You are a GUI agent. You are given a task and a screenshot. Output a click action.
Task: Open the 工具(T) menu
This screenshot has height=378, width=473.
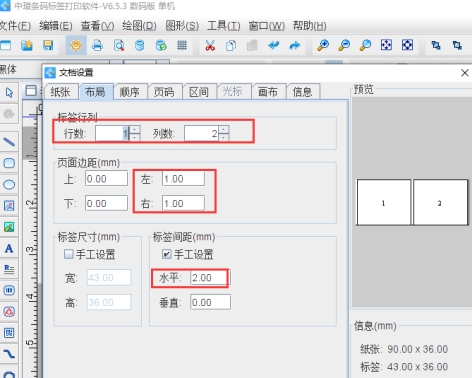tap(224, 26)
